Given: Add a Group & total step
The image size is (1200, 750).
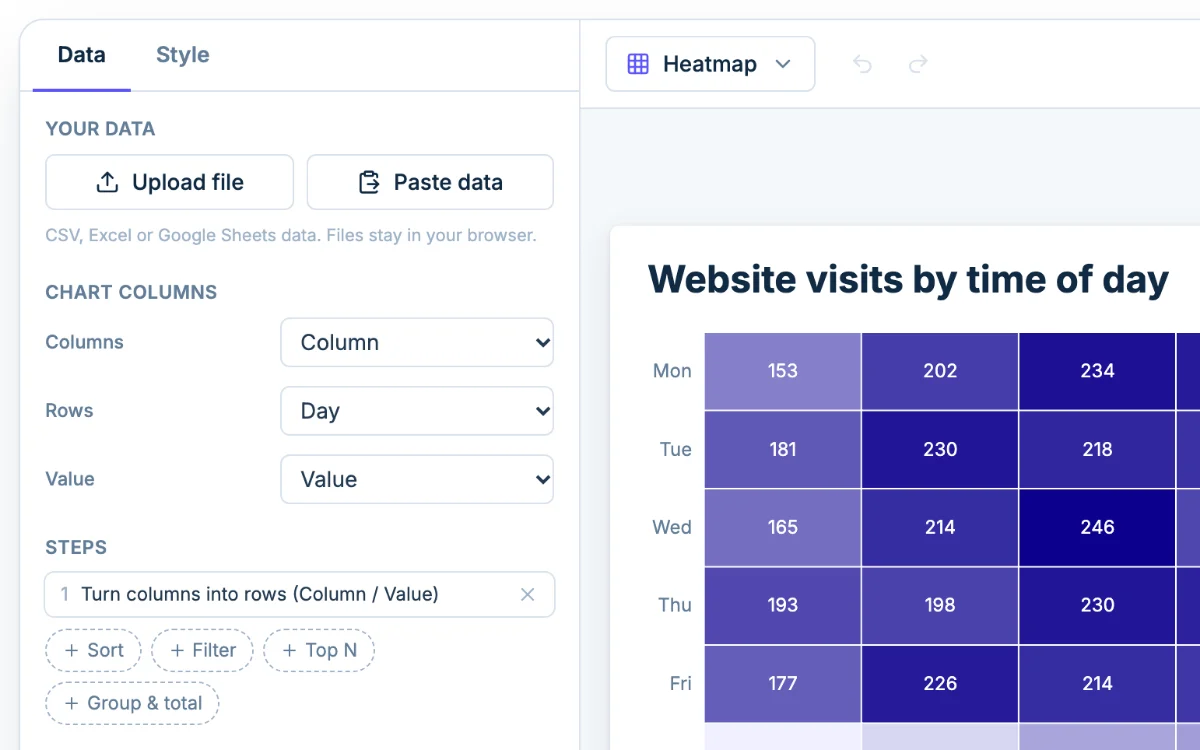Looking at the screenshot, I should click(x=133, y=703).
